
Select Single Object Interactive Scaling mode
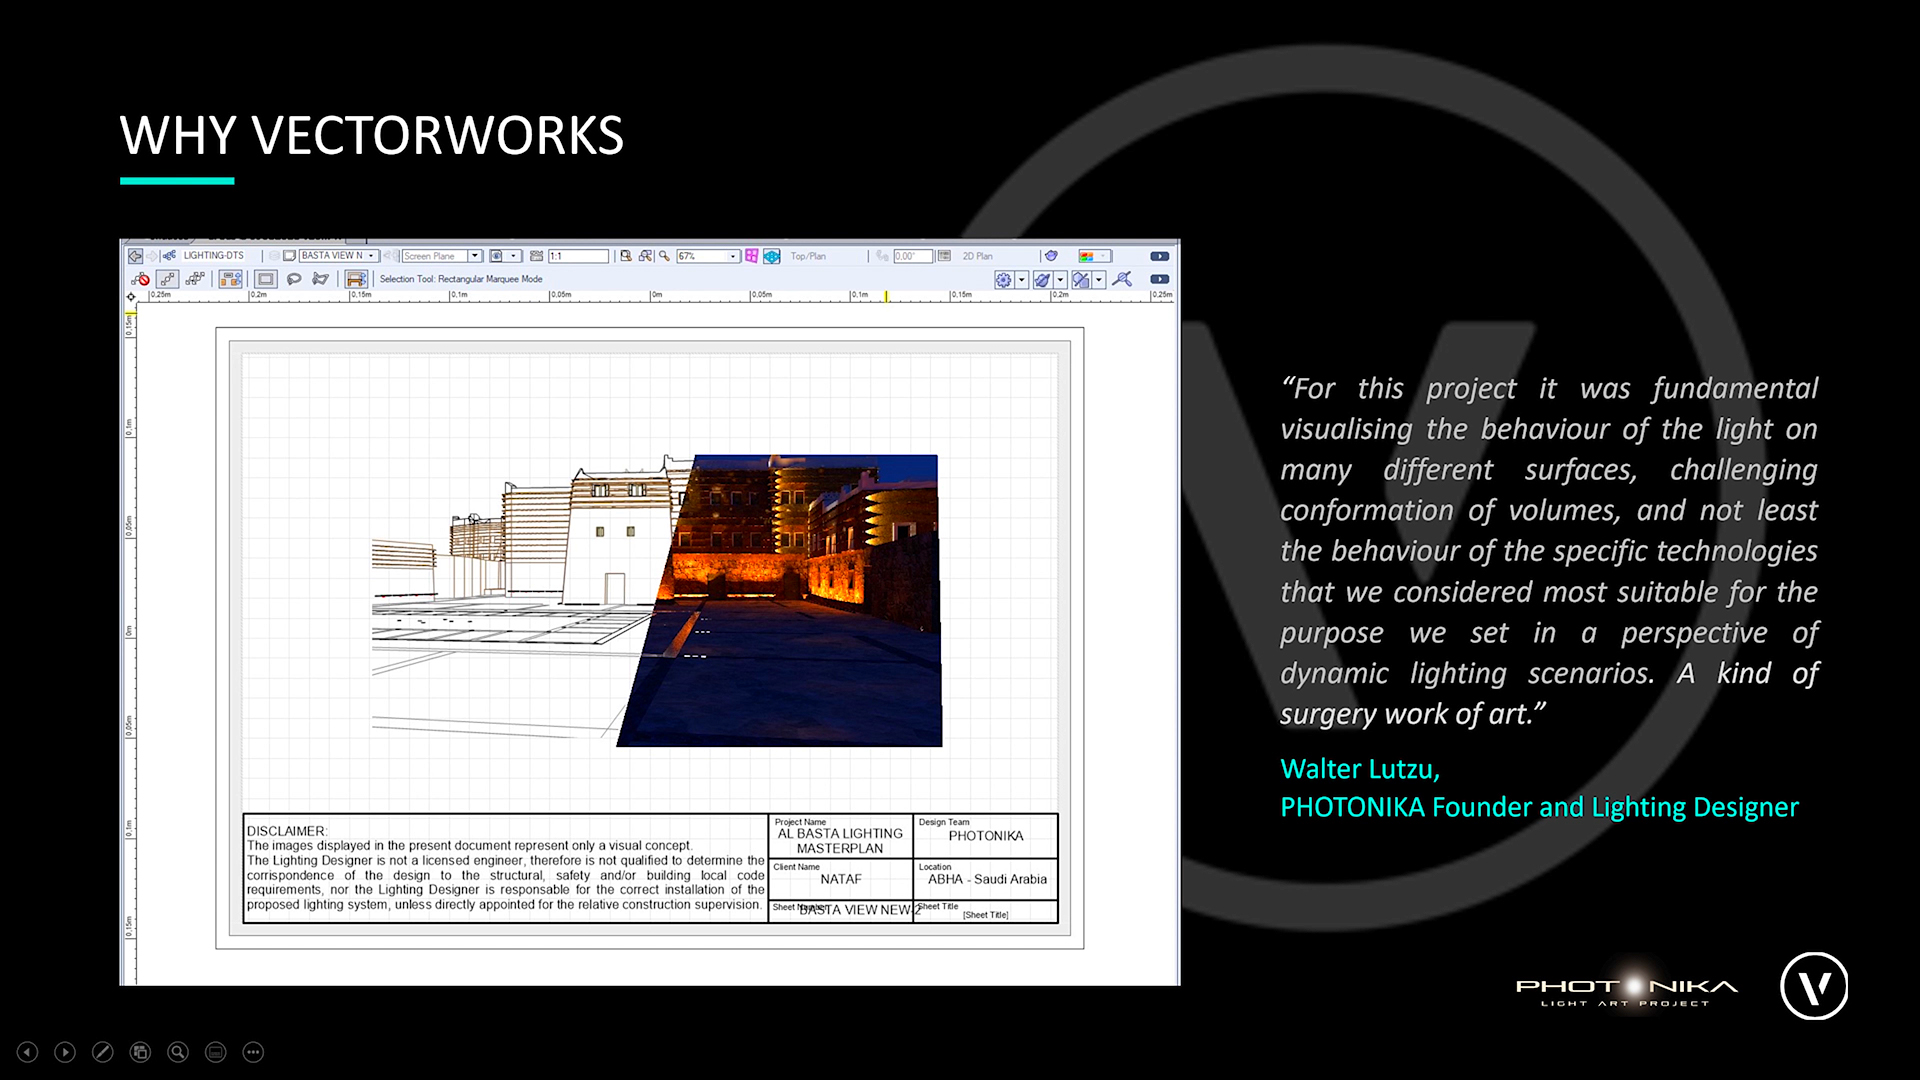pyautogui.click(x=168, y=279)
